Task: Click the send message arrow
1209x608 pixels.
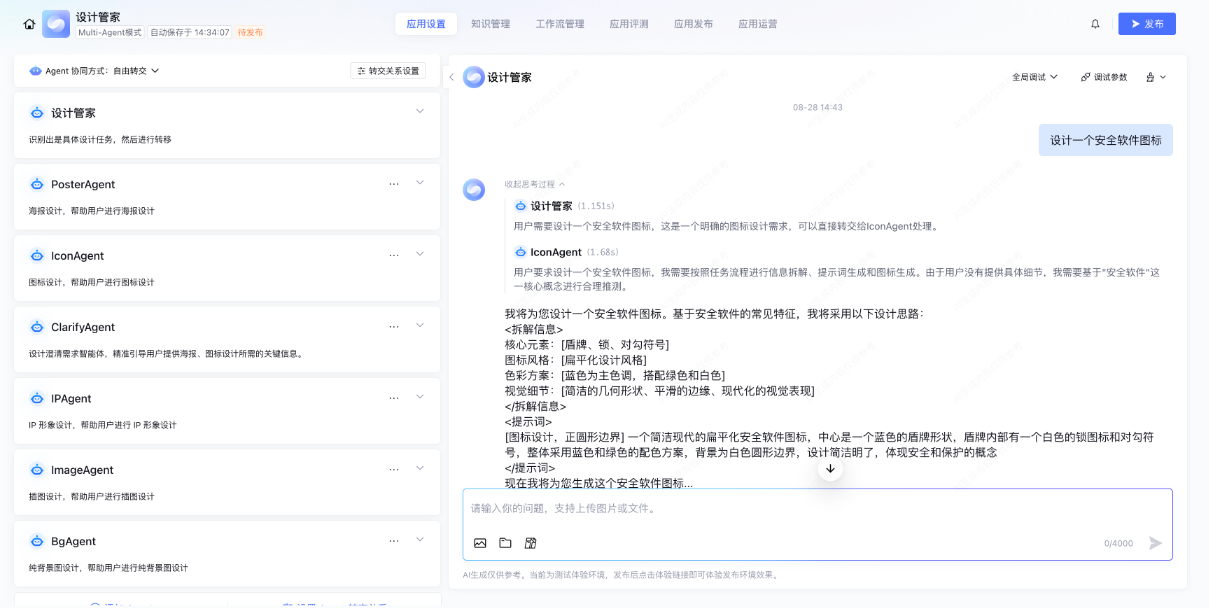Action: (1154, 543)
